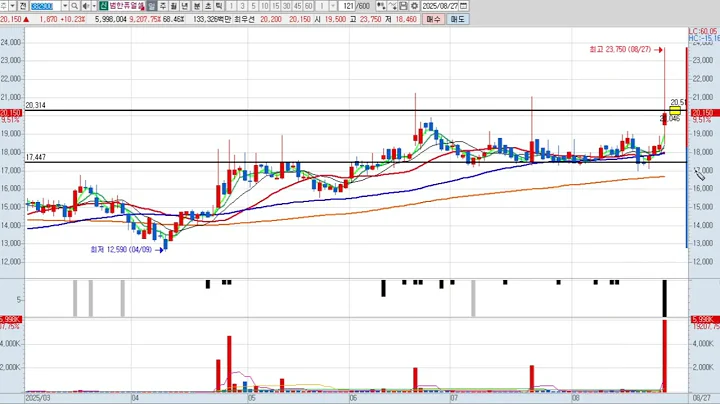Screen dimensions: 720x404
Task: Select the yellow price marker box
Action: [x=675, y=110]
